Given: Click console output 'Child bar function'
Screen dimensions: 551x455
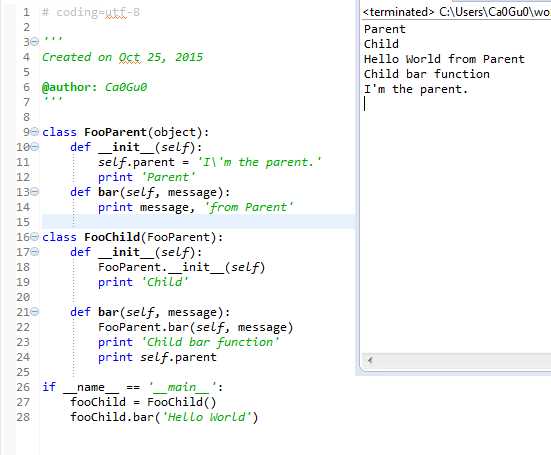Looking at the screenshot, I should tap(427, 74).
